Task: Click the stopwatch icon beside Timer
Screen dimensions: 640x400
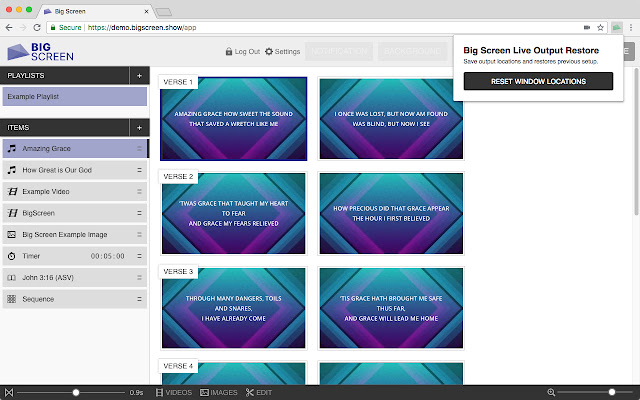Action: (x=12, y=256)
